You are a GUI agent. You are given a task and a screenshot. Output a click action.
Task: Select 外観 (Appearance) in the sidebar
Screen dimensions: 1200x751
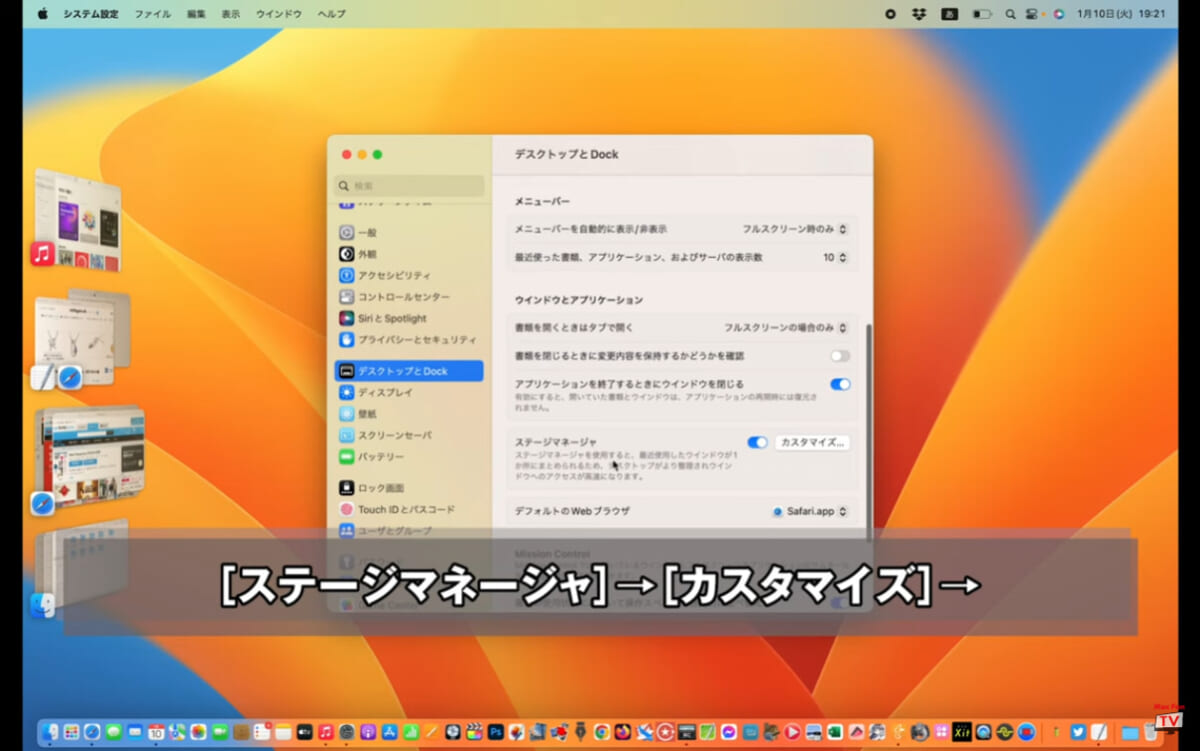(408, 254)
